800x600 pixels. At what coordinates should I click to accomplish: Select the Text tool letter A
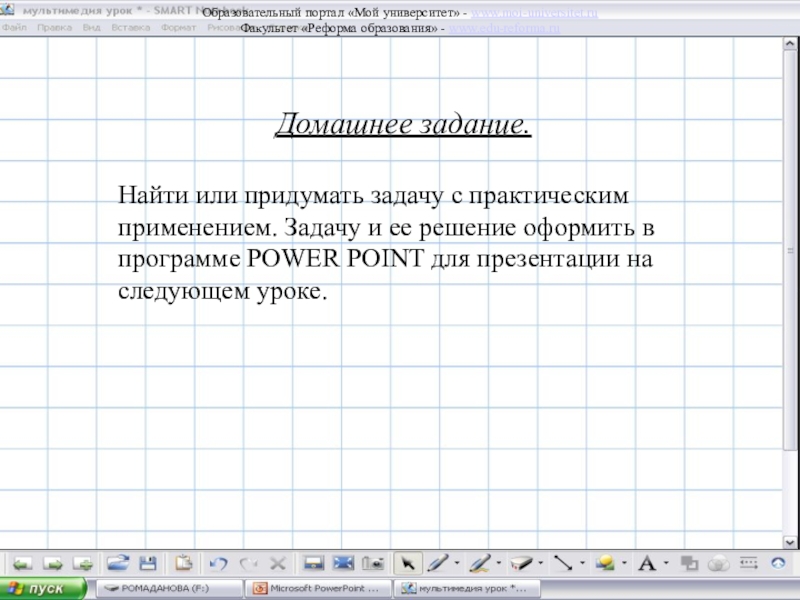tap(646, 563)
